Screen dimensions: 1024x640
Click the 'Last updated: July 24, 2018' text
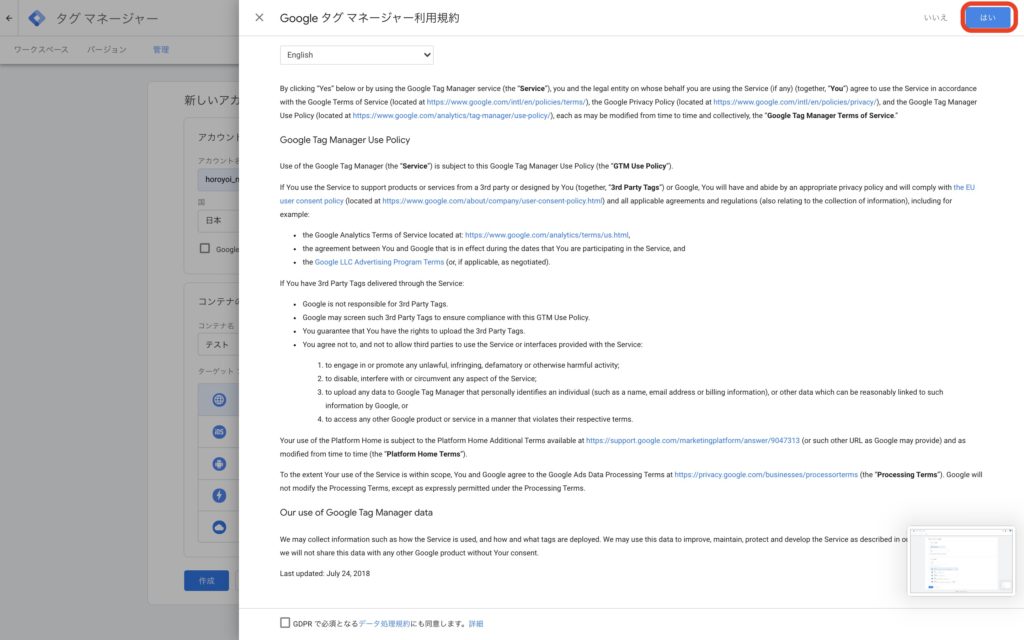point(325,573)
